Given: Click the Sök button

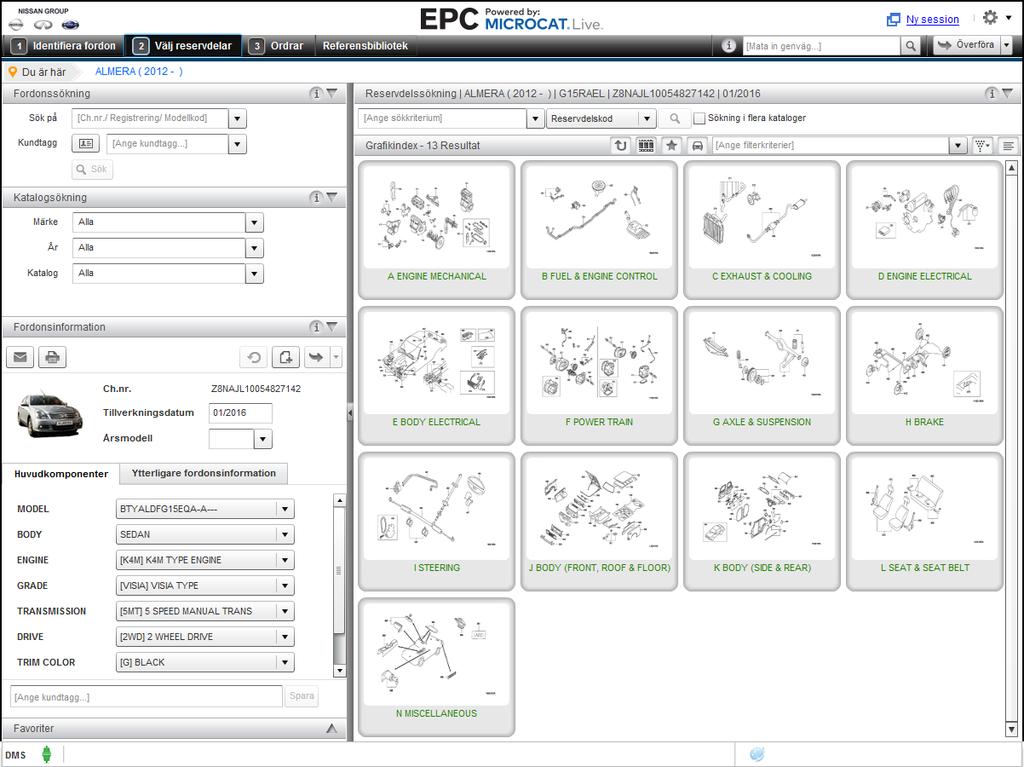Looking at the screenshot, I should 92,169.
